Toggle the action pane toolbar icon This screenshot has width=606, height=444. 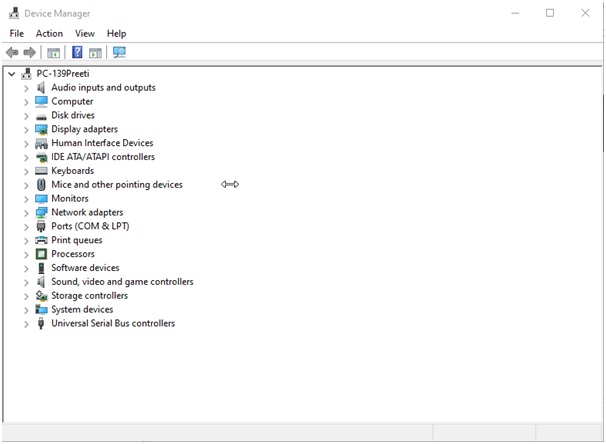coord(95,53)
